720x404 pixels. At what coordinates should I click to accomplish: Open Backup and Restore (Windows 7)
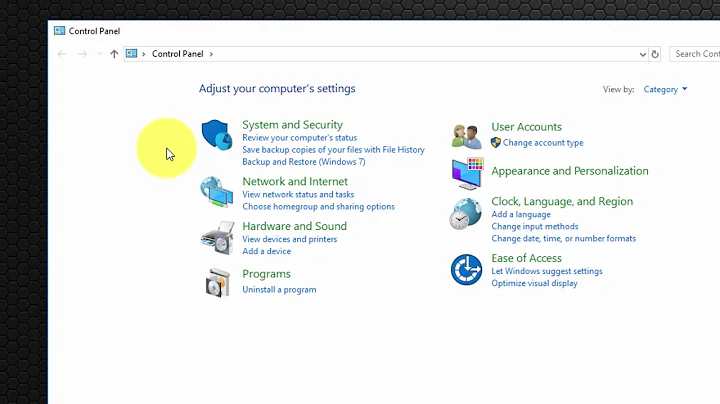[304, 162]
